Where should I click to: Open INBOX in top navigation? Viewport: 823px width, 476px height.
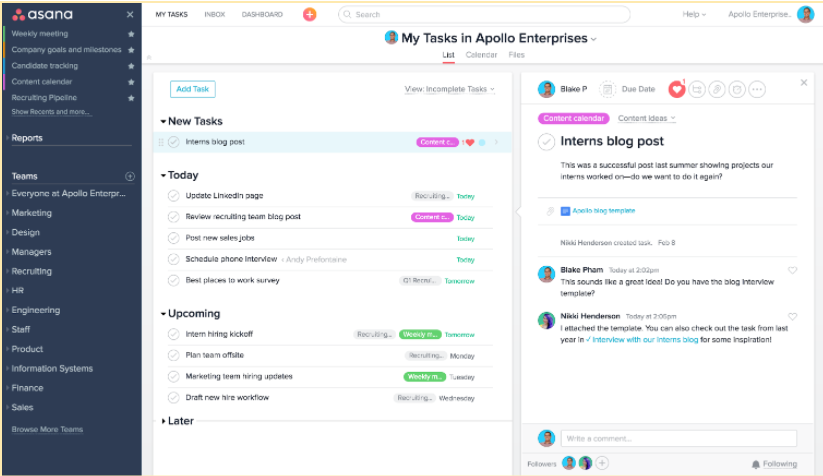click(x=215, y=15)
